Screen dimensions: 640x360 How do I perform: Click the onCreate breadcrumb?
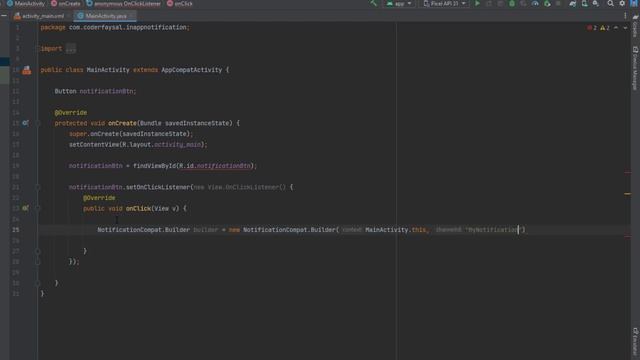[x=66, y=4]
